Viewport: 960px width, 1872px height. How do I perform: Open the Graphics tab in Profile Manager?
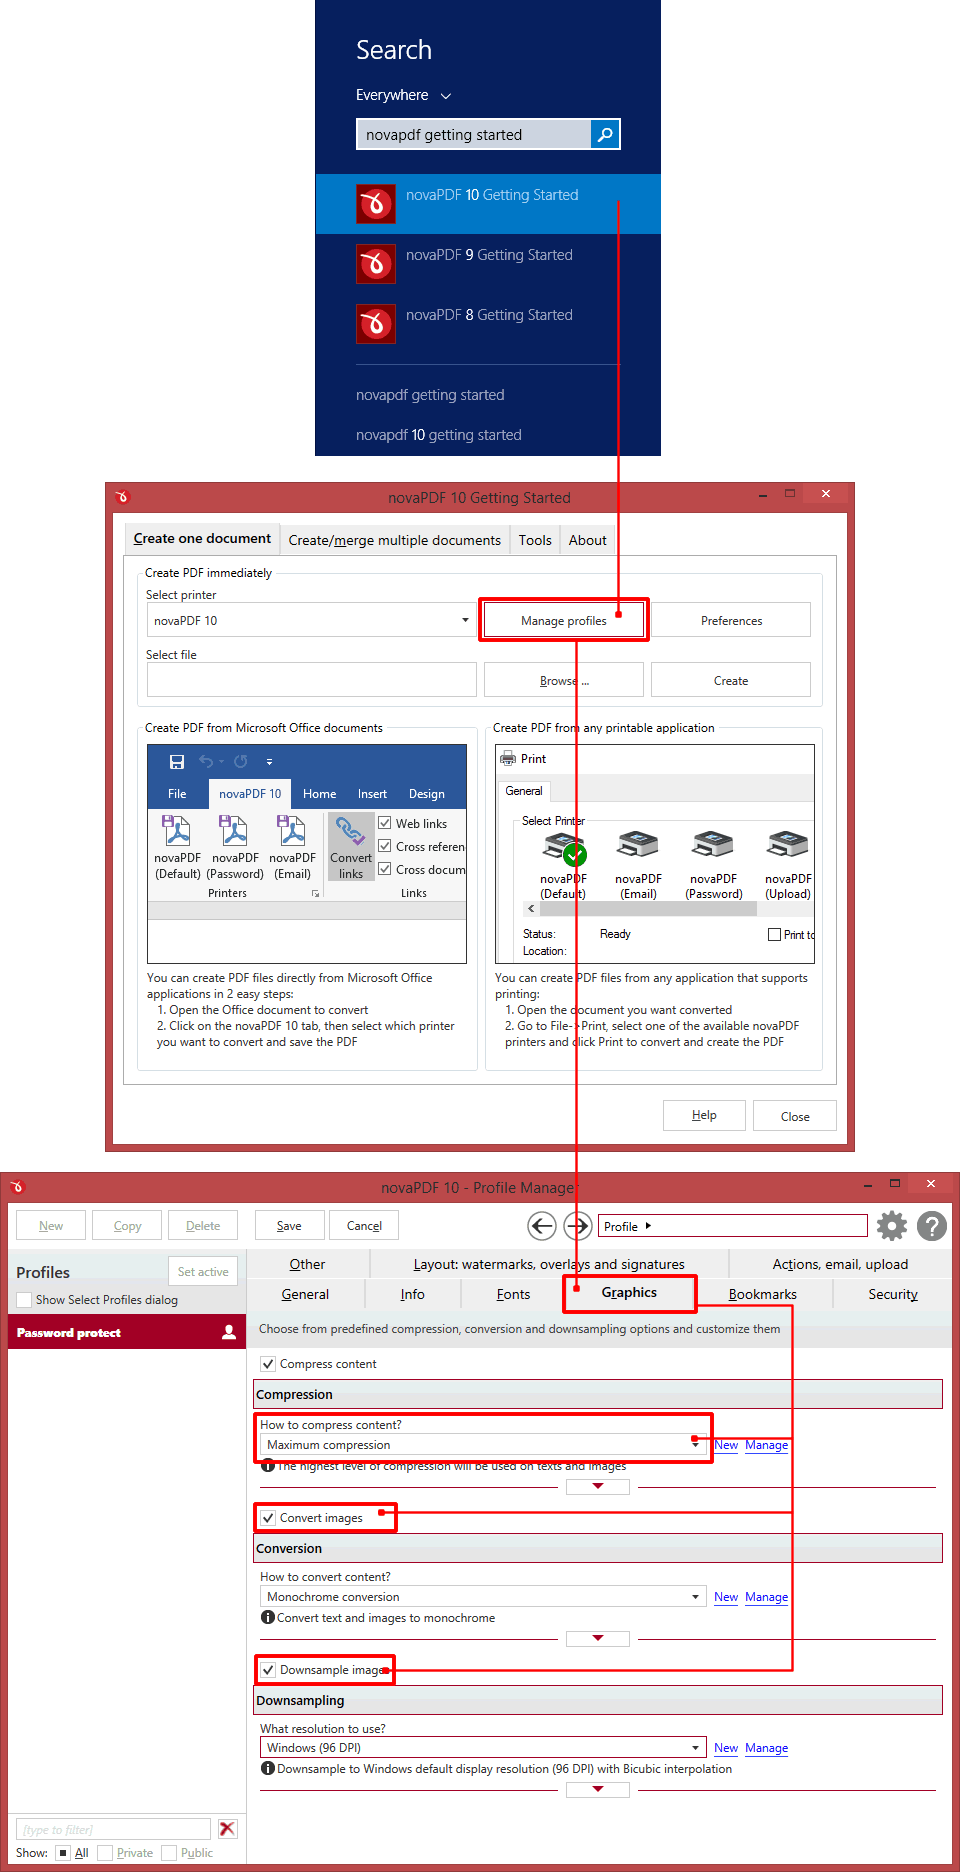(630, 1293)
